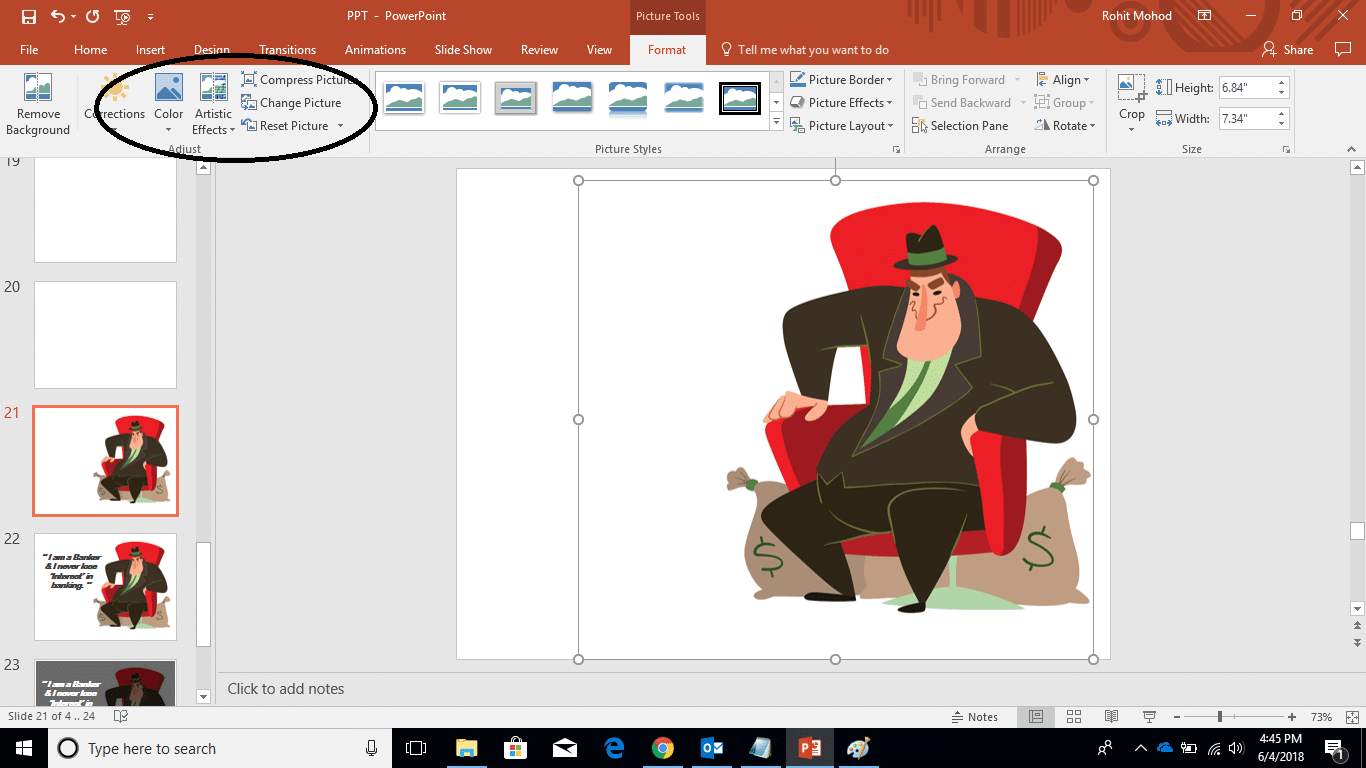Select slide 22 thumbnail with banker quote

click(x=105, y=587)
